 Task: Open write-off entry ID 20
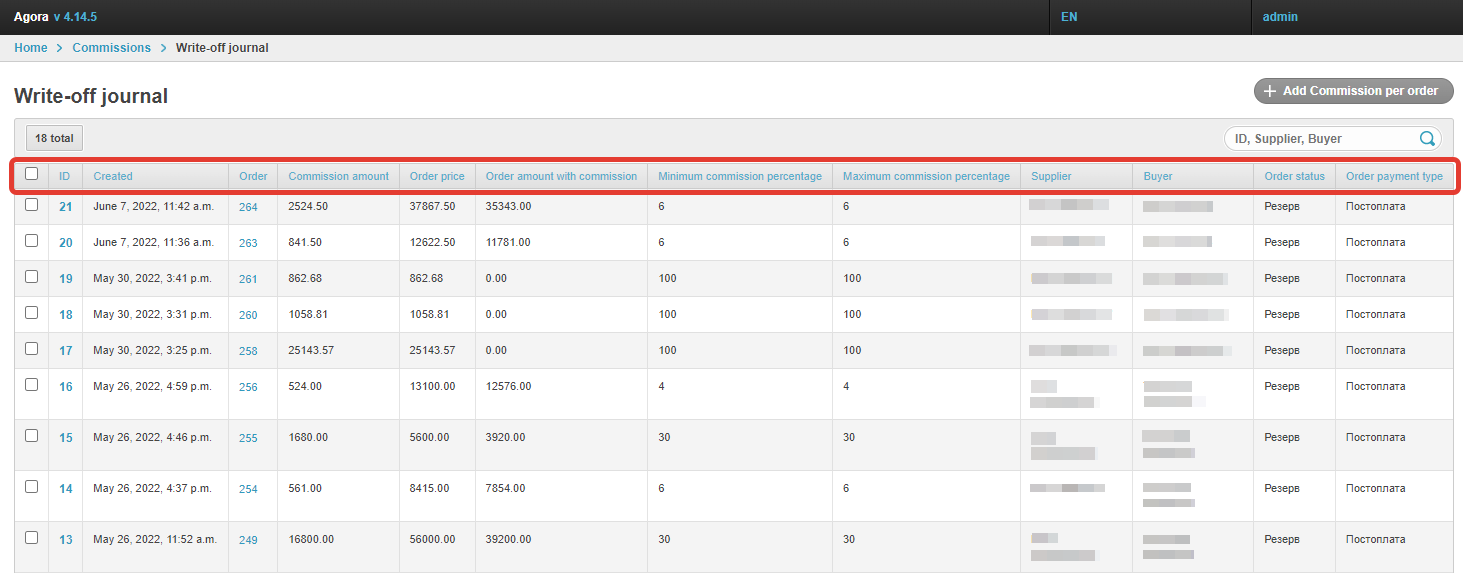[66, 243]
